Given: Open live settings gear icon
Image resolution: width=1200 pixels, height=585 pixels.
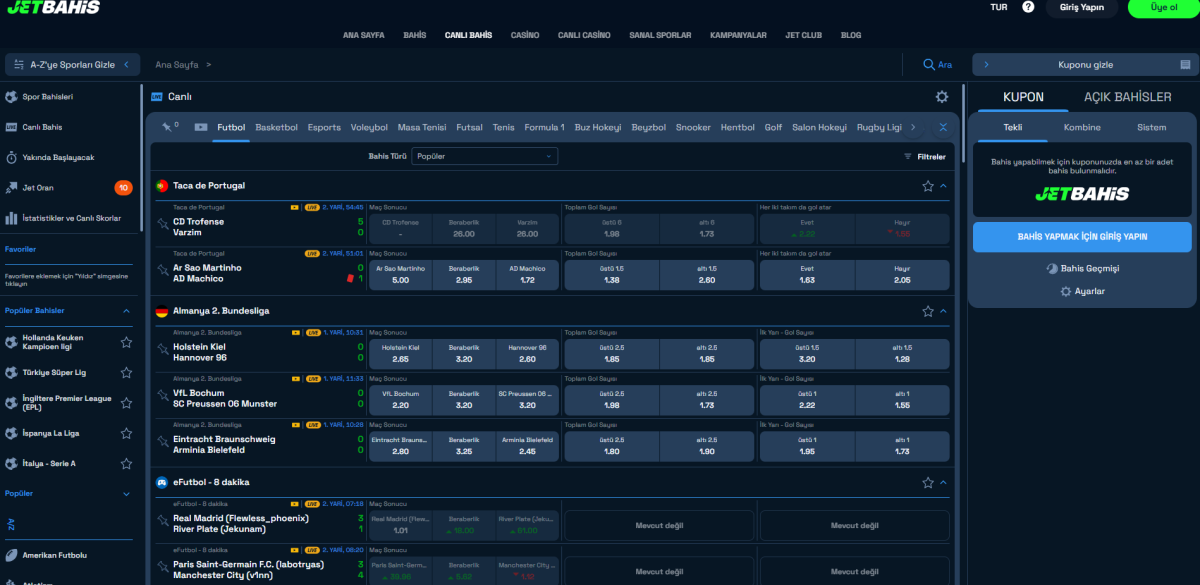Looking at the screenshot, I should pos(941,97).
